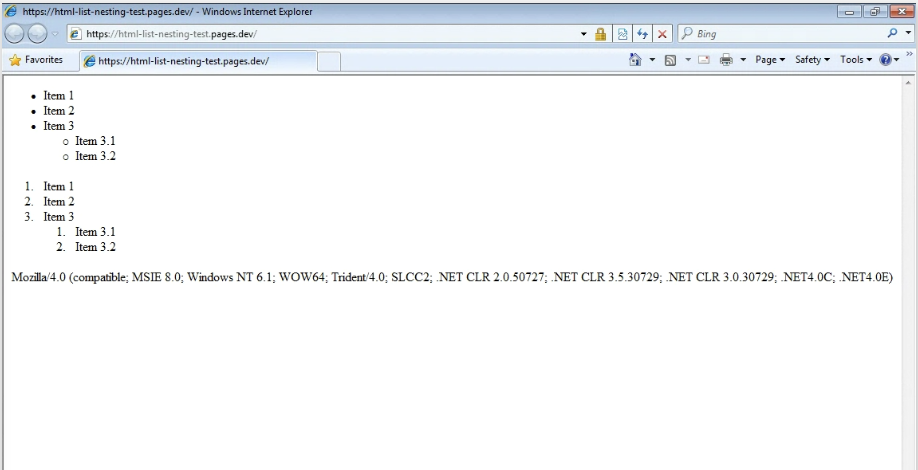Expand the Home button dropdown arrow
The height and width of the screenshot is (470, 918).
tap(652, 60)
